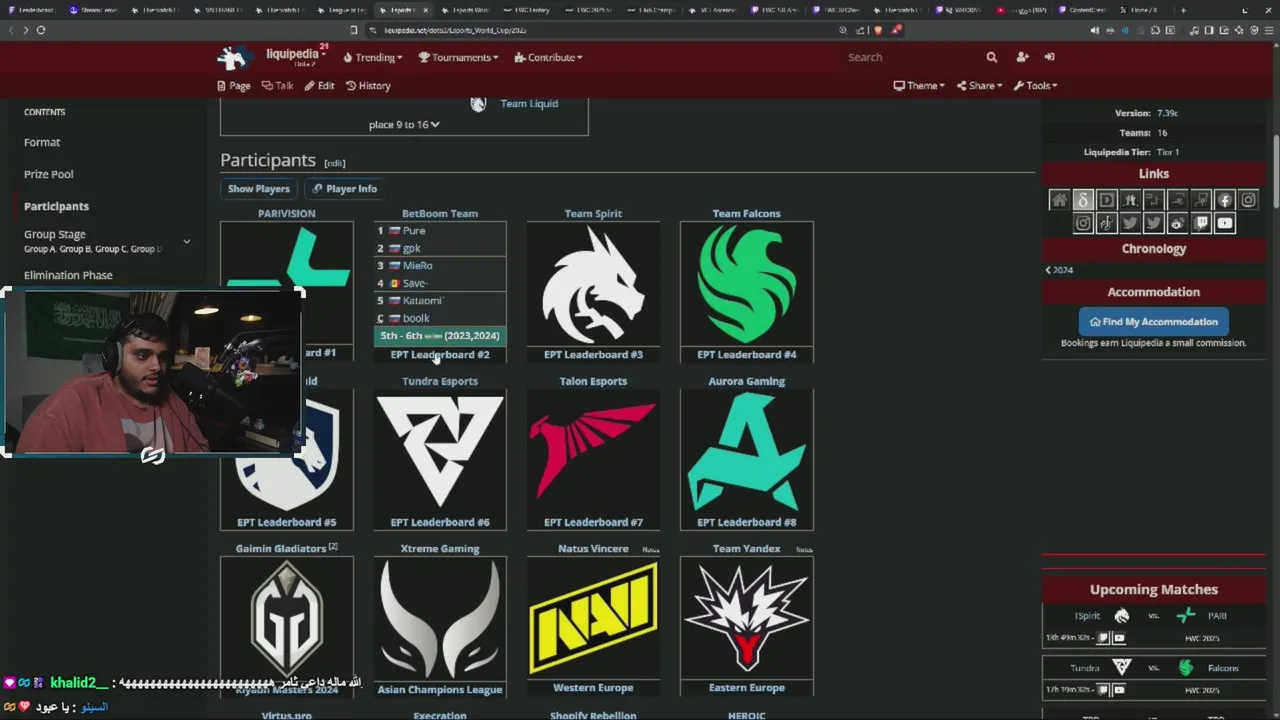Open the Team Liquid link
The width and height of the screenshot is (1280, 720).
[529, 103]
